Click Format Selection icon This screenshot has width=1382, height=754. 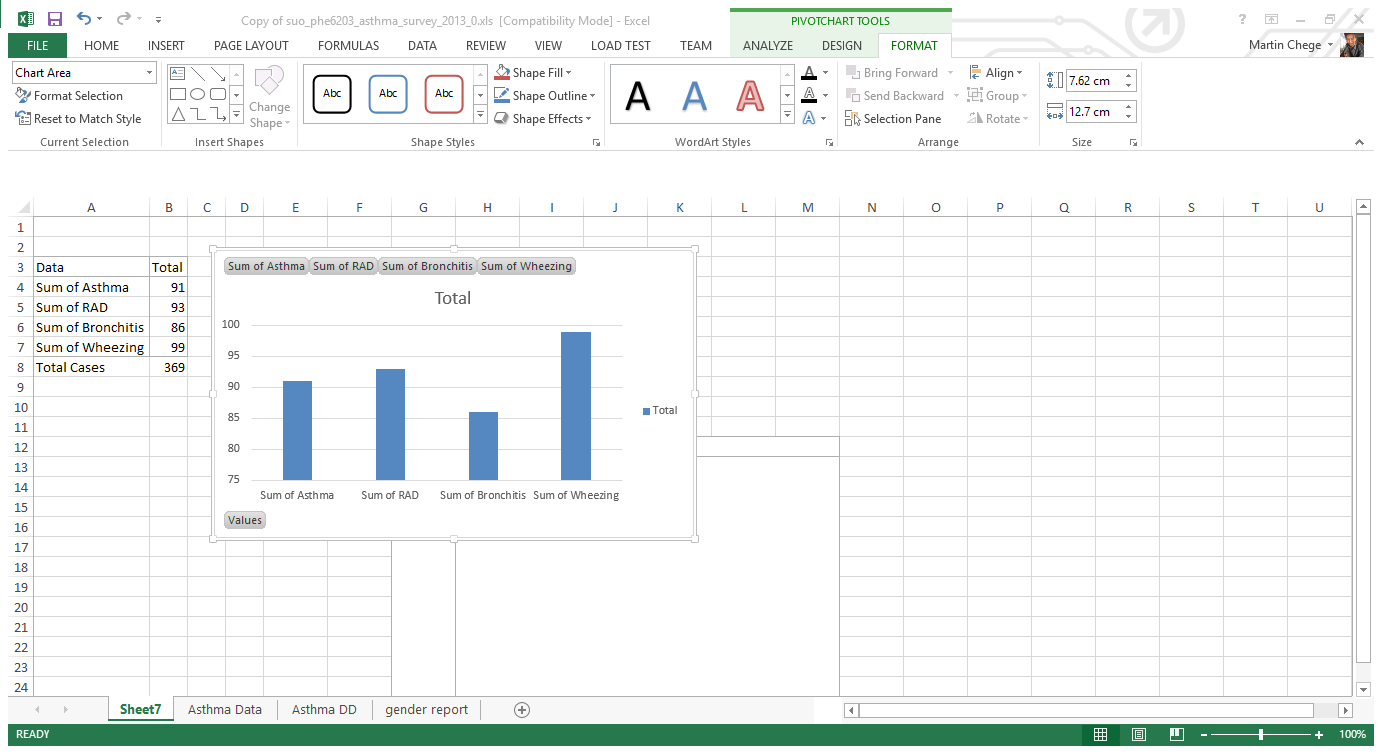[x=23, y=96]
